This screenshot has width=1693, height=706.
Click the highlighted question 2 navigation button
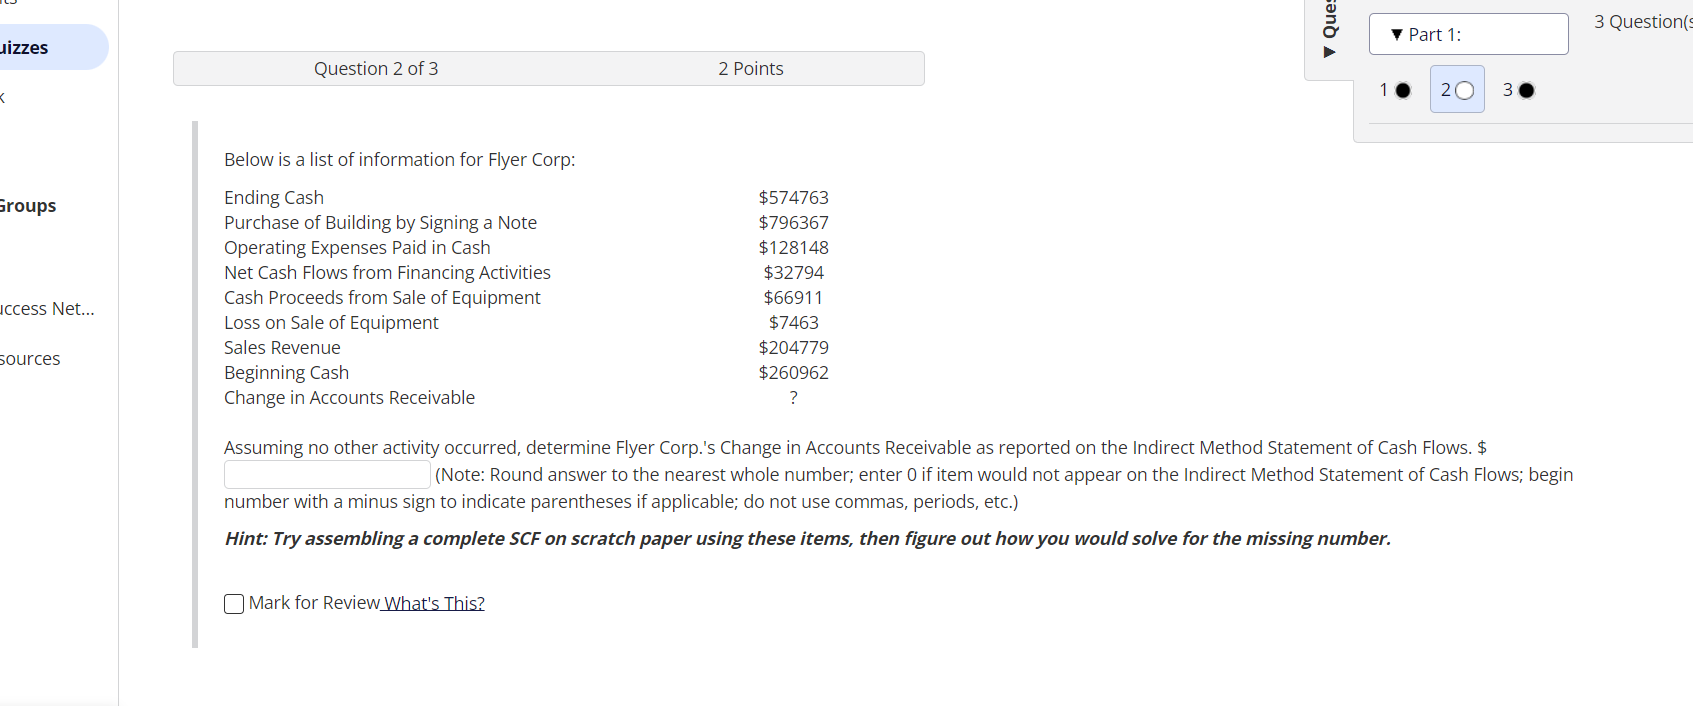(1456, 89)
